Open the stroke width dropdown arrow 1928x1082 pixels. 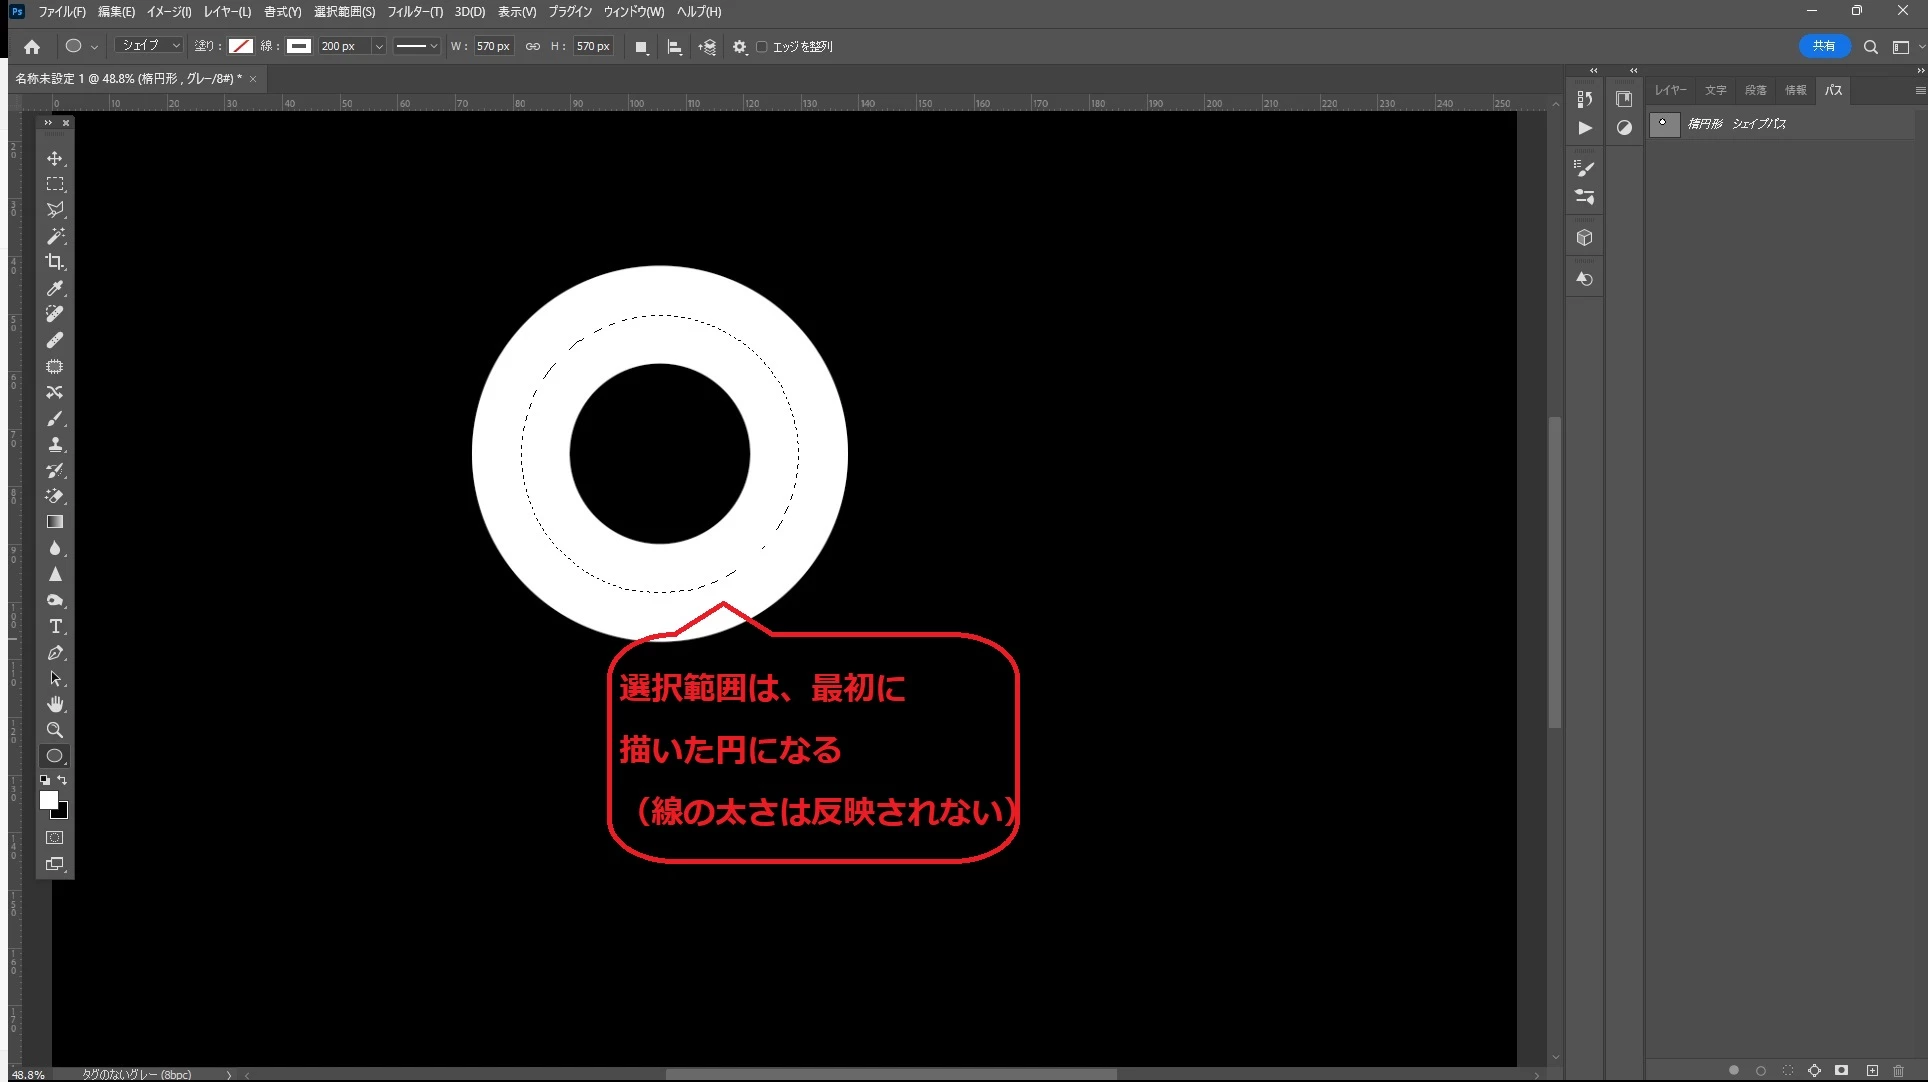[378, 47]
